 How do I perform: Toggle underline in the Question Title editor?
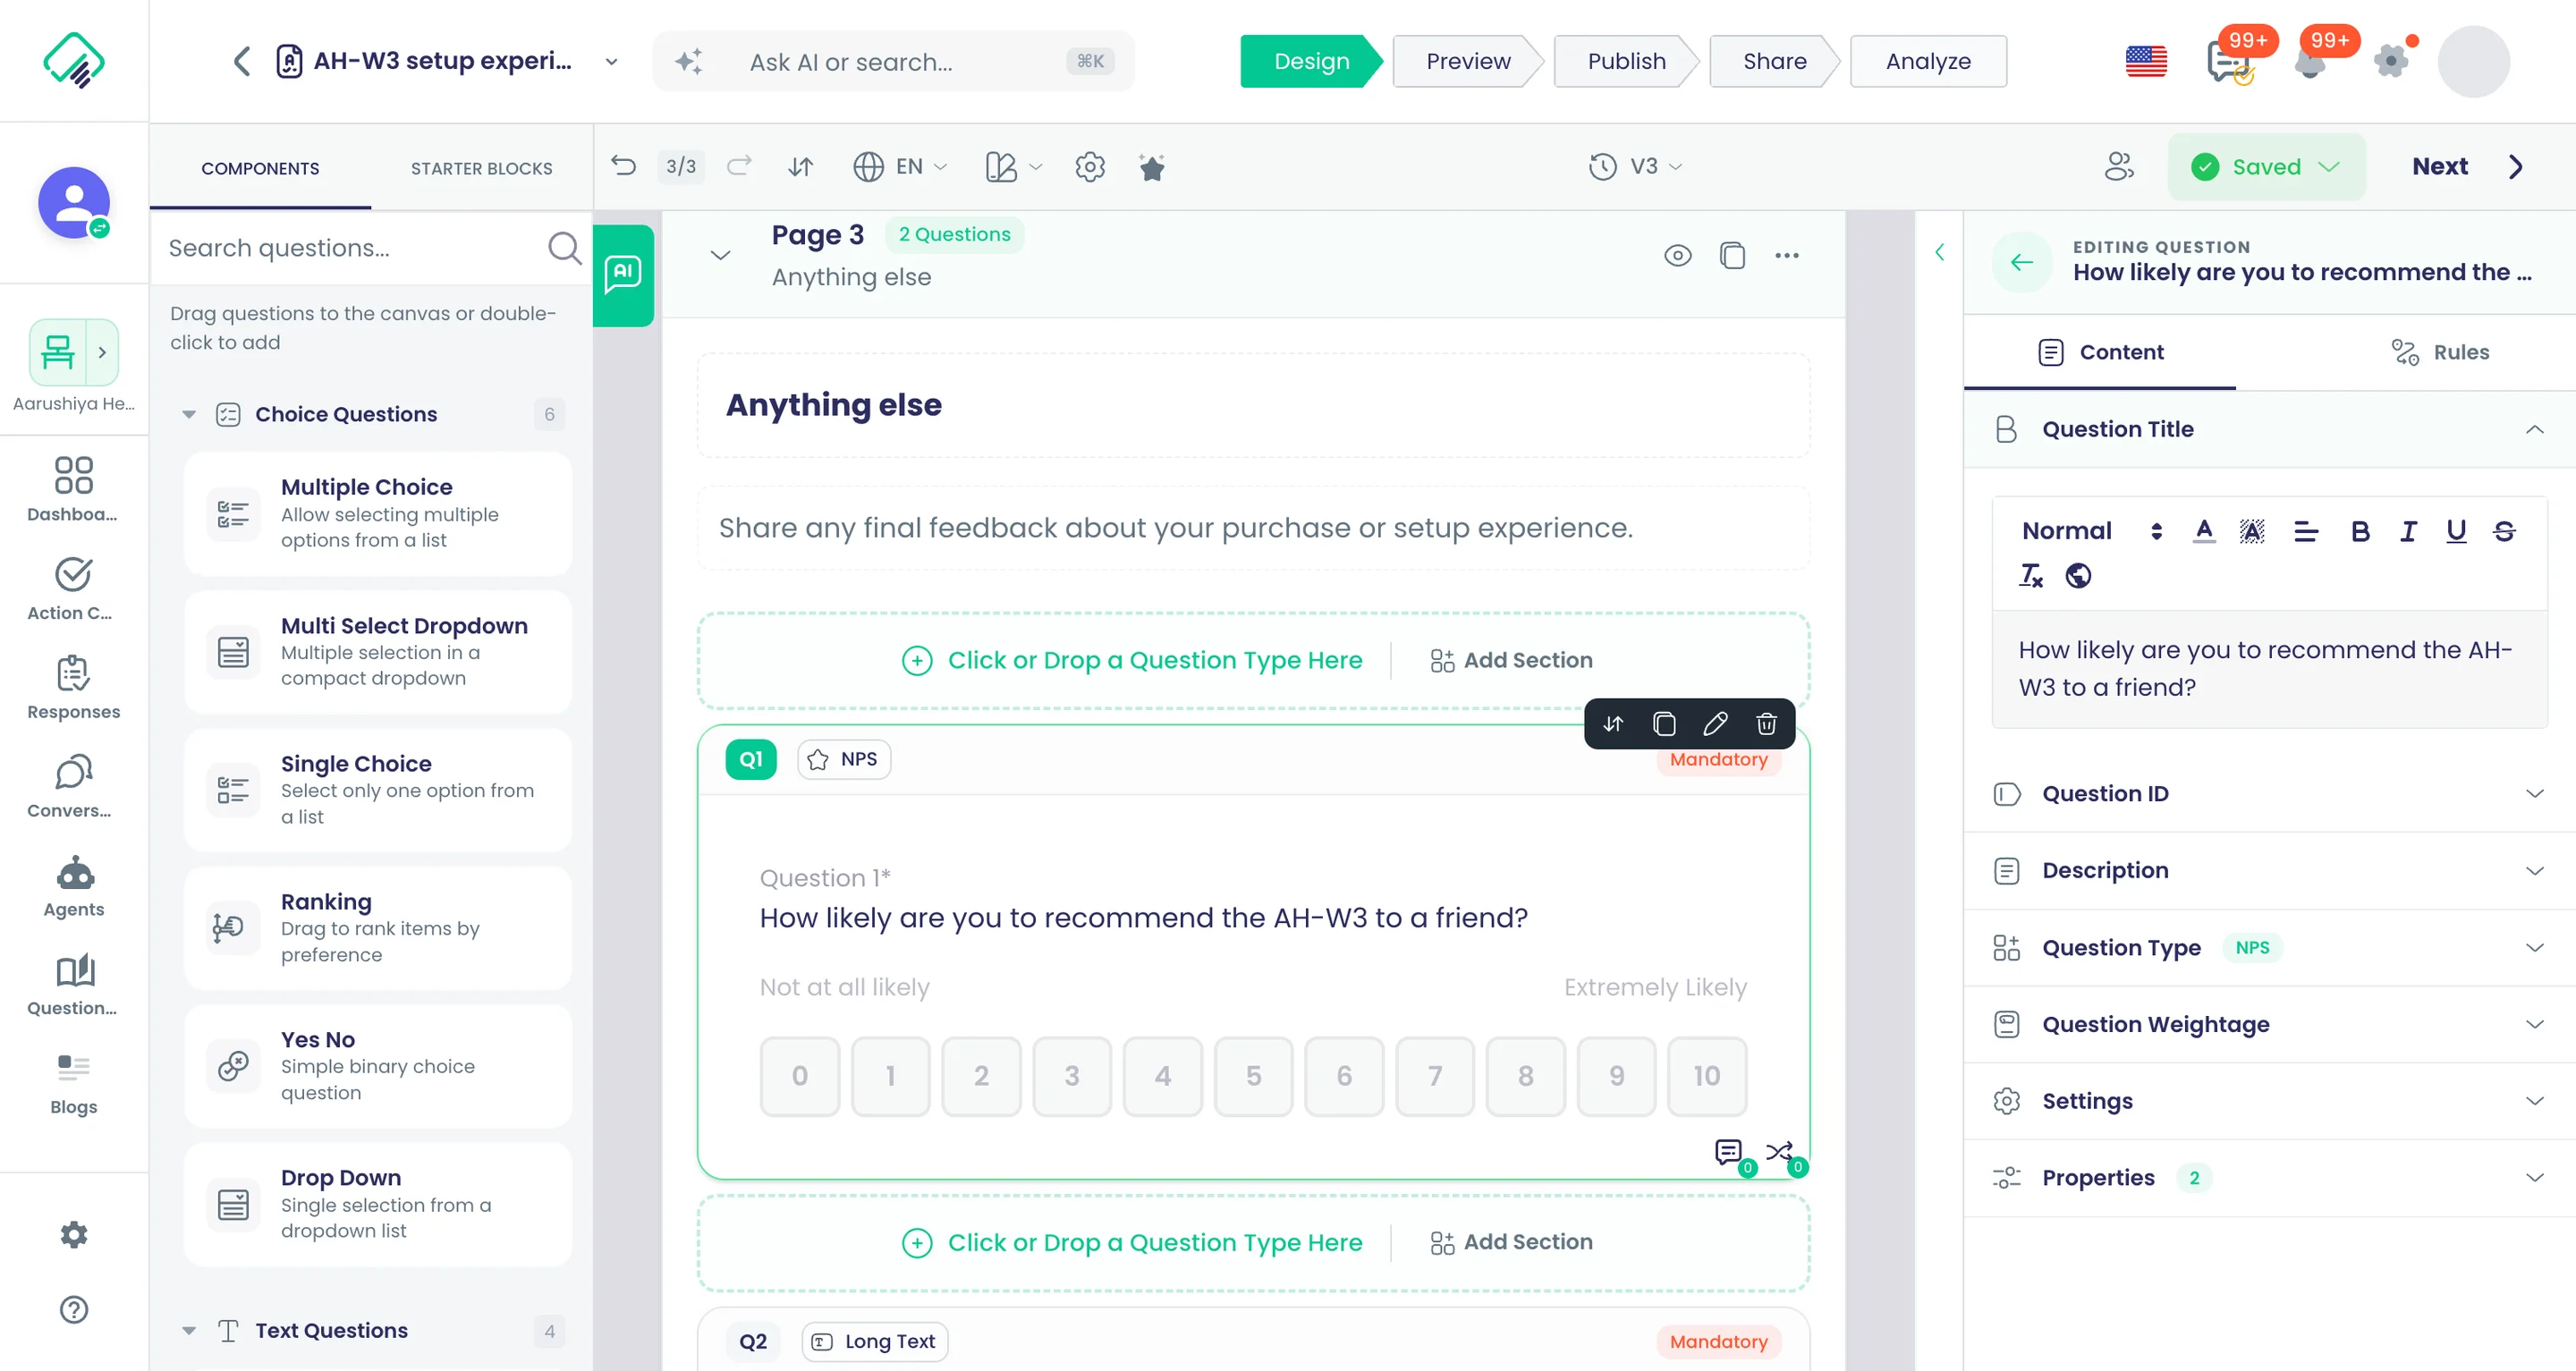coord(2456,531)
